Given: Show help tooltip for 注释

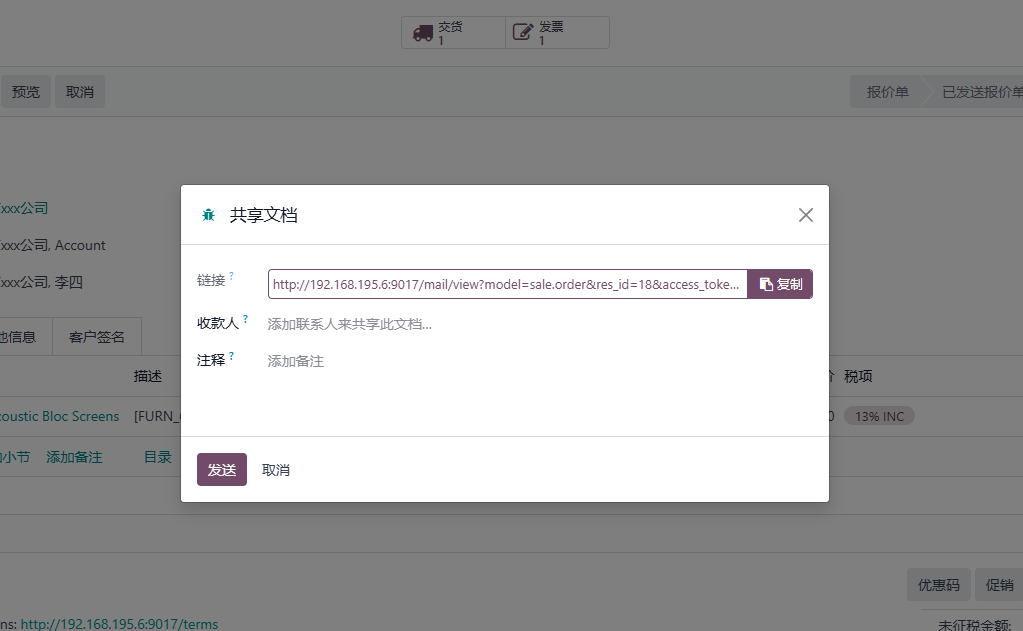Looking at the screenshot, I should (231, 356).
